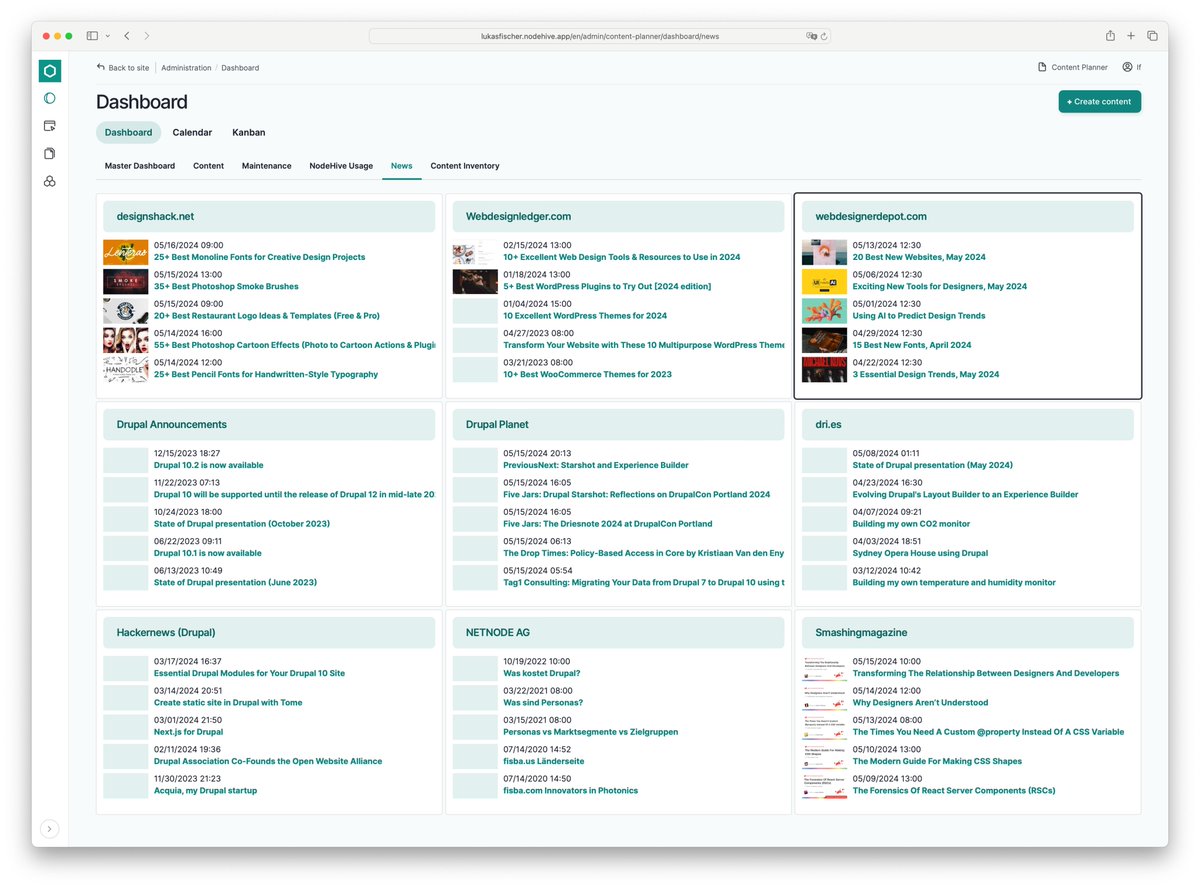Click the Dashboard breadcrumb link
This screenshot has width=1200, height=889.
[240, 68]
